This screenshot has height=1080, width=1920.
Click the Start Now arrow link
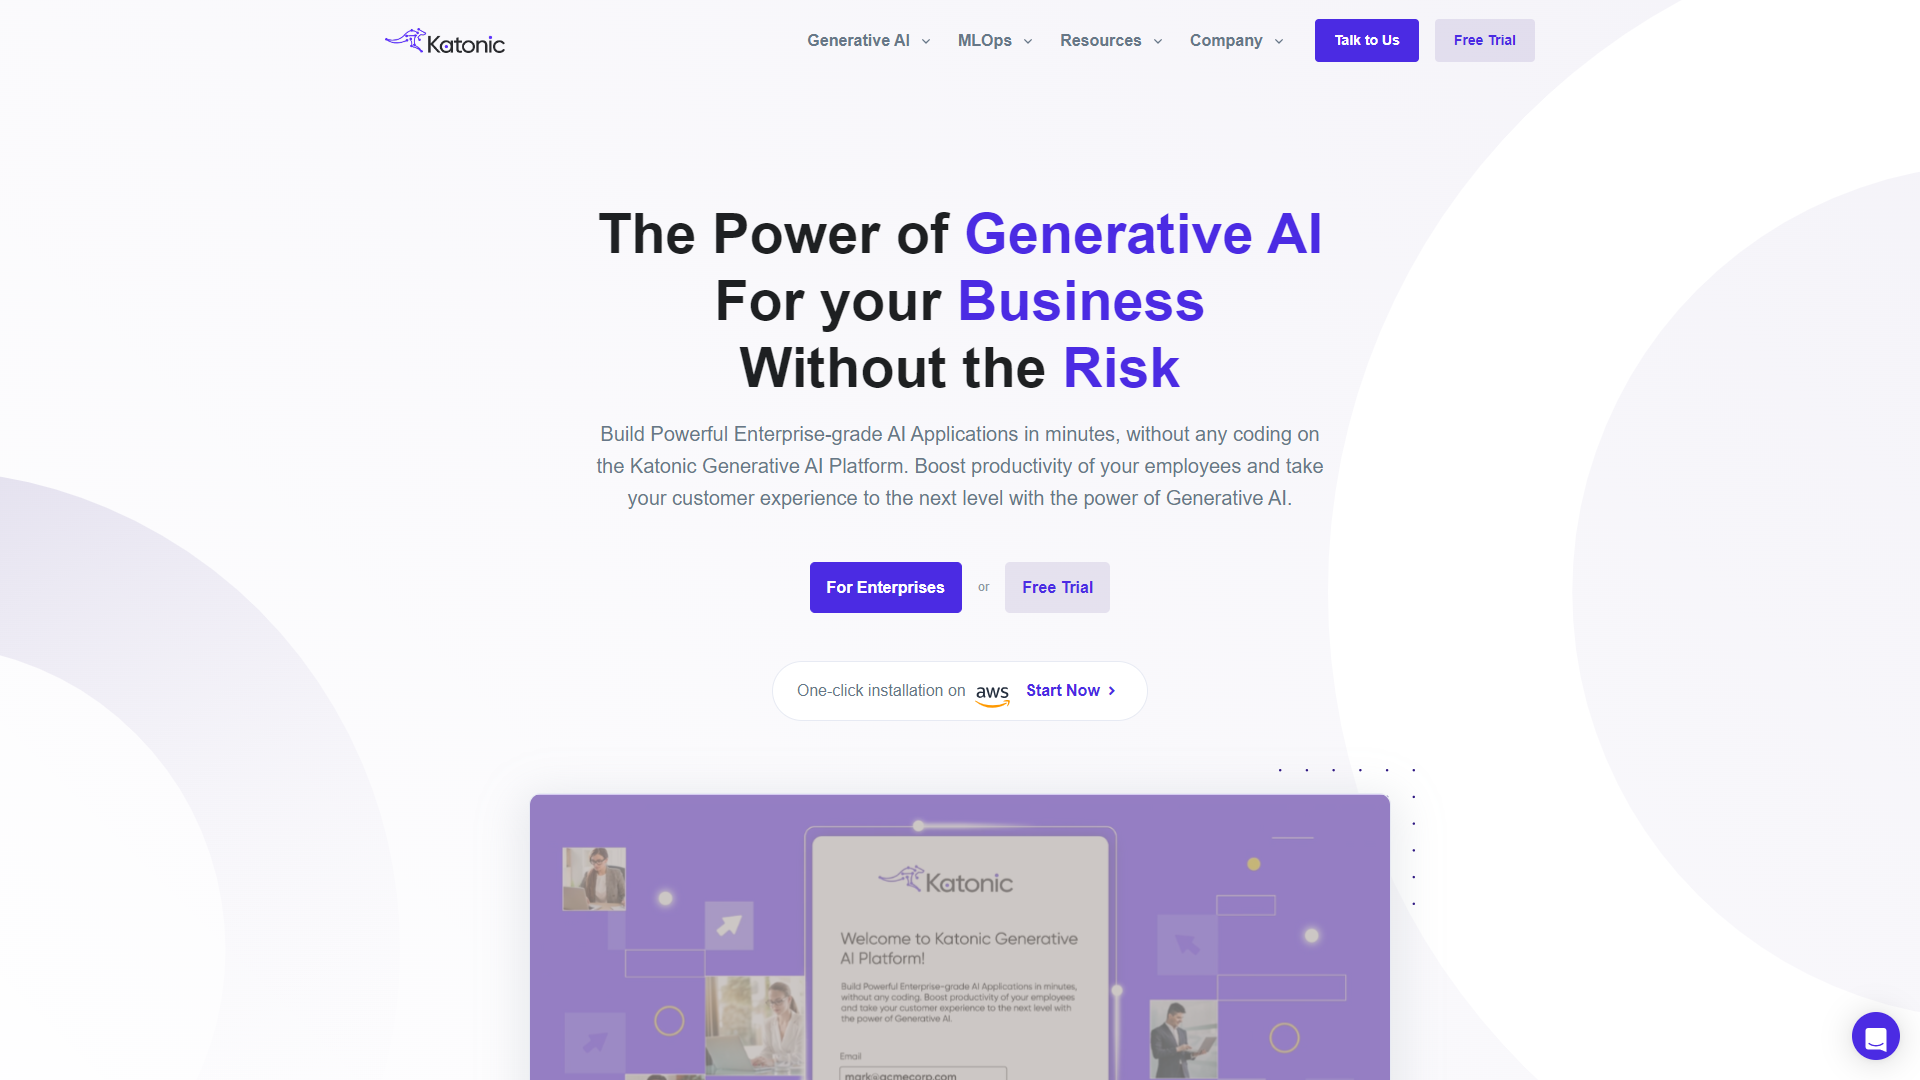pyautogui.click(x=1071, y=690)
